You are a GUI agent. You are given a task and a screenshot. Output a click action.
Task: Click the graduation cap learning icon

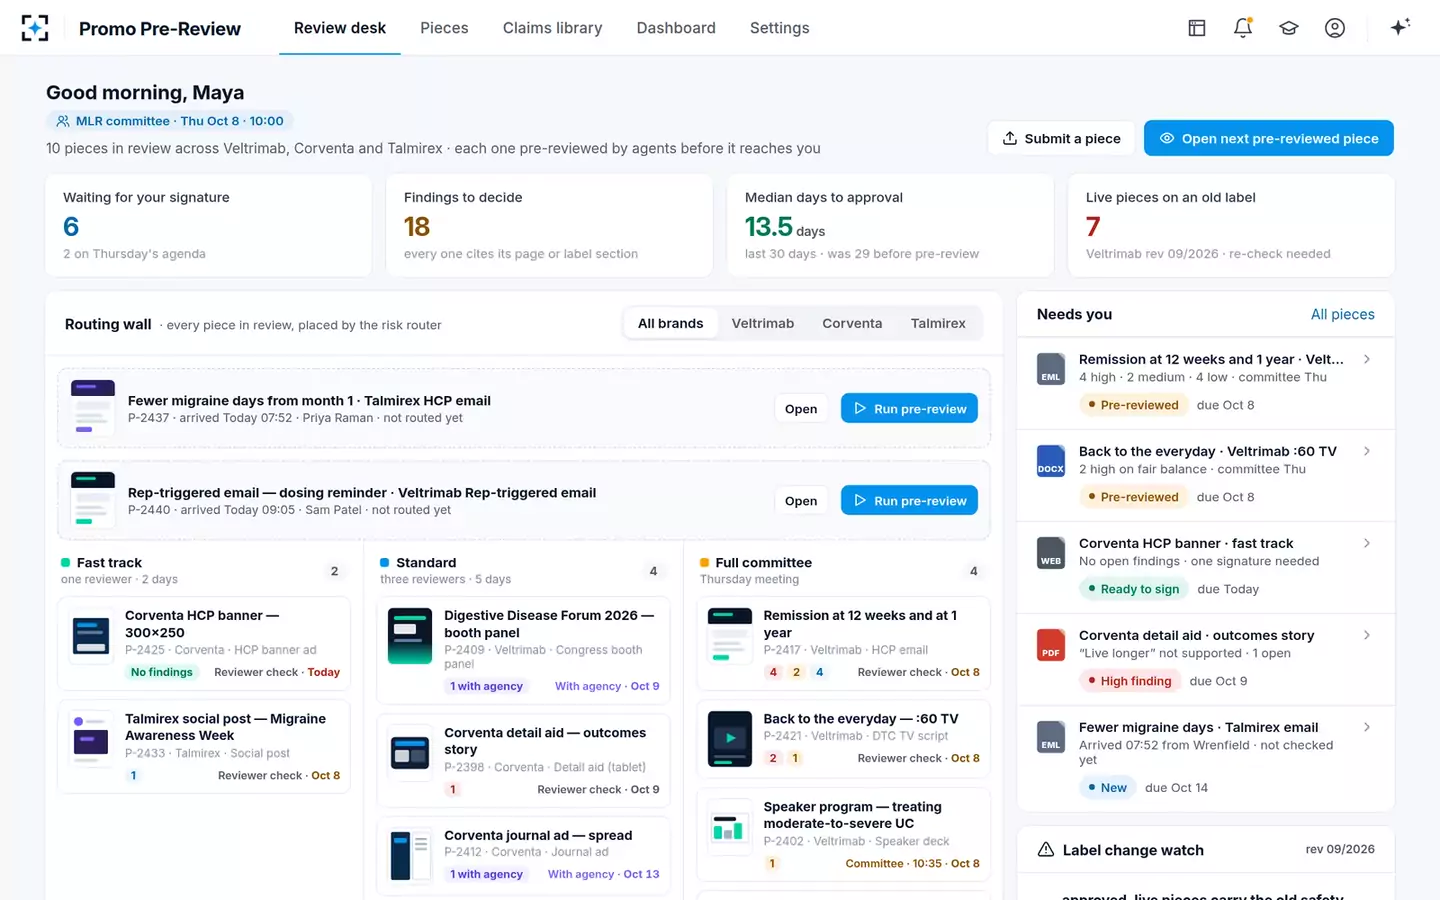click(1289, 28)
